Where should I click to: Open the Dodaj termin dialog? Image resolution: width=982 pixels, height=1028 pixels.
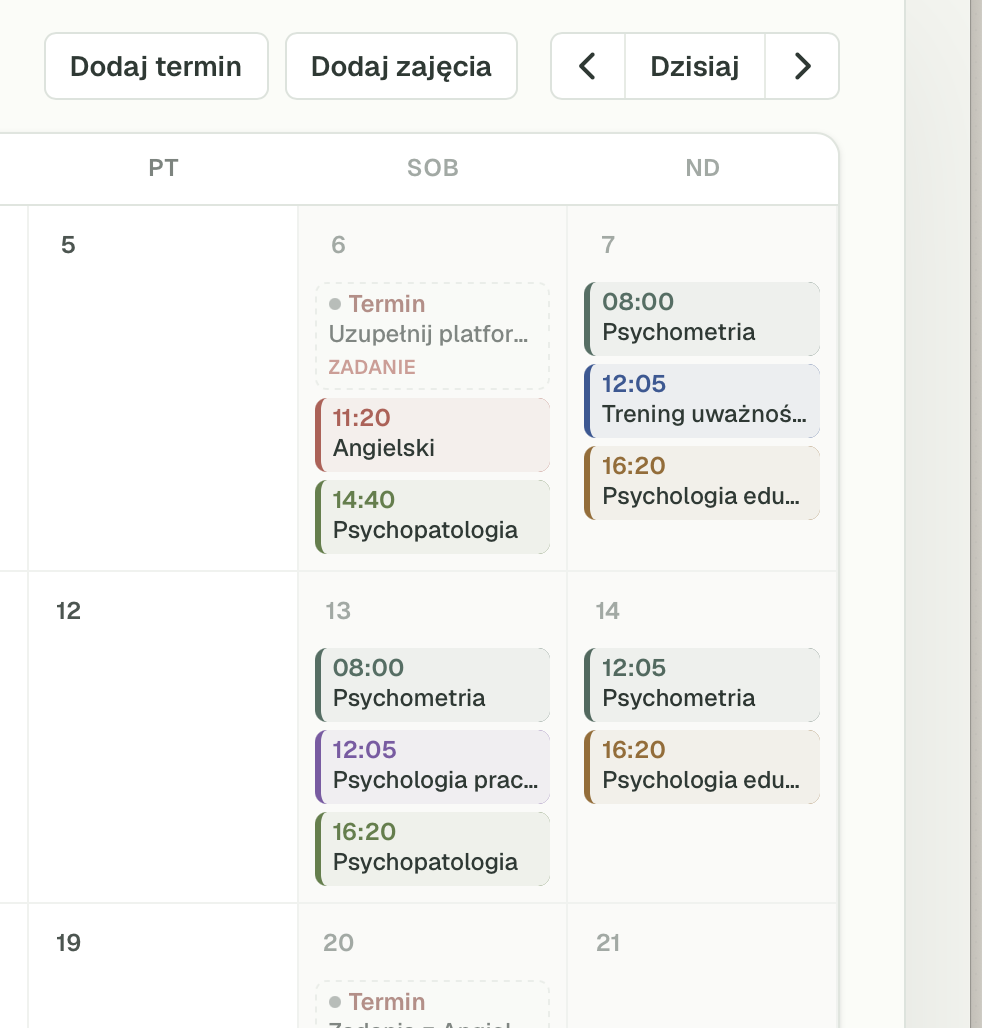coord(156,66)
